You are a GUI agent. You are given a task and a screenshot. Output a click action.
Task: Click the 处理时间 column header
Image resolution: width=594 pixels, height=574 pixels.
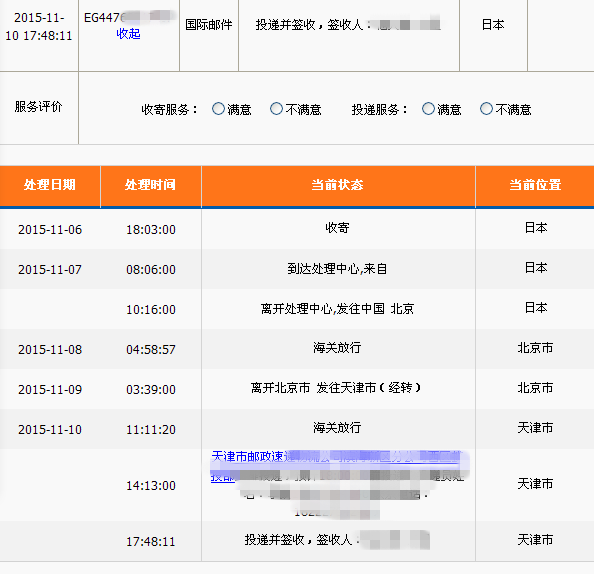[151, 185]
